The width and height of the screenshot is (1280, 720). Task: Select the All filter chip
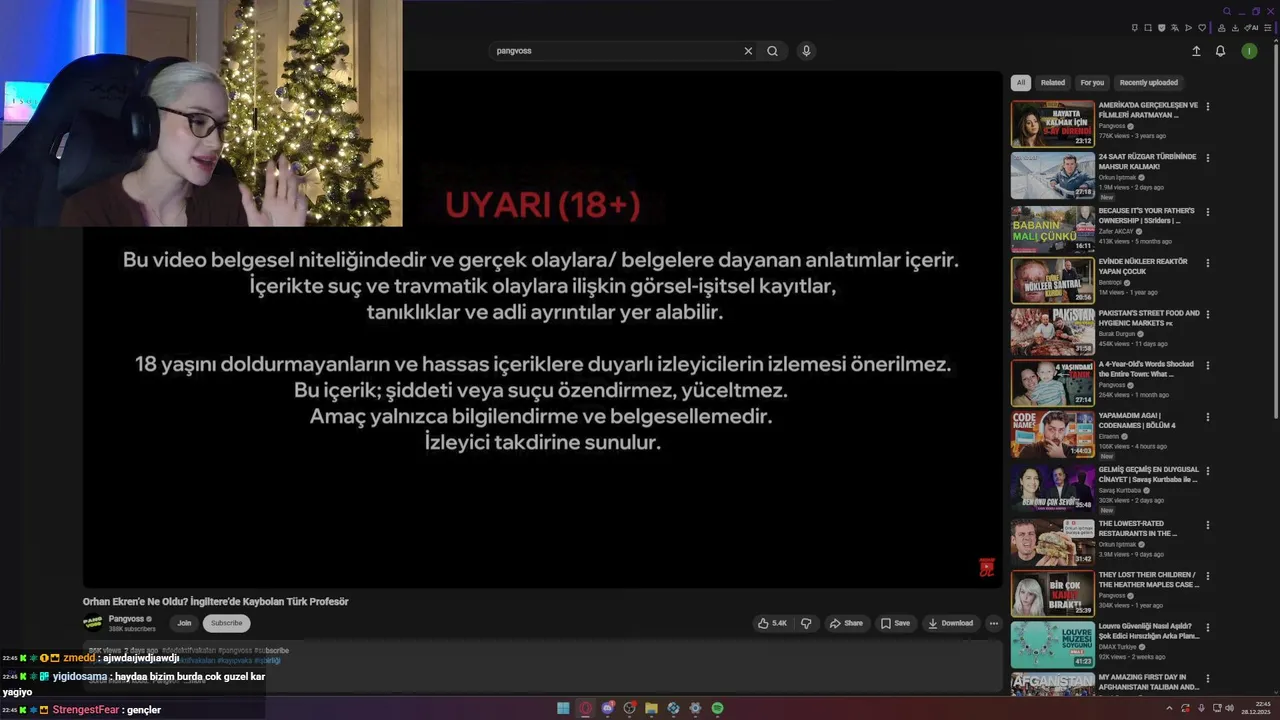click(1020, 83)
